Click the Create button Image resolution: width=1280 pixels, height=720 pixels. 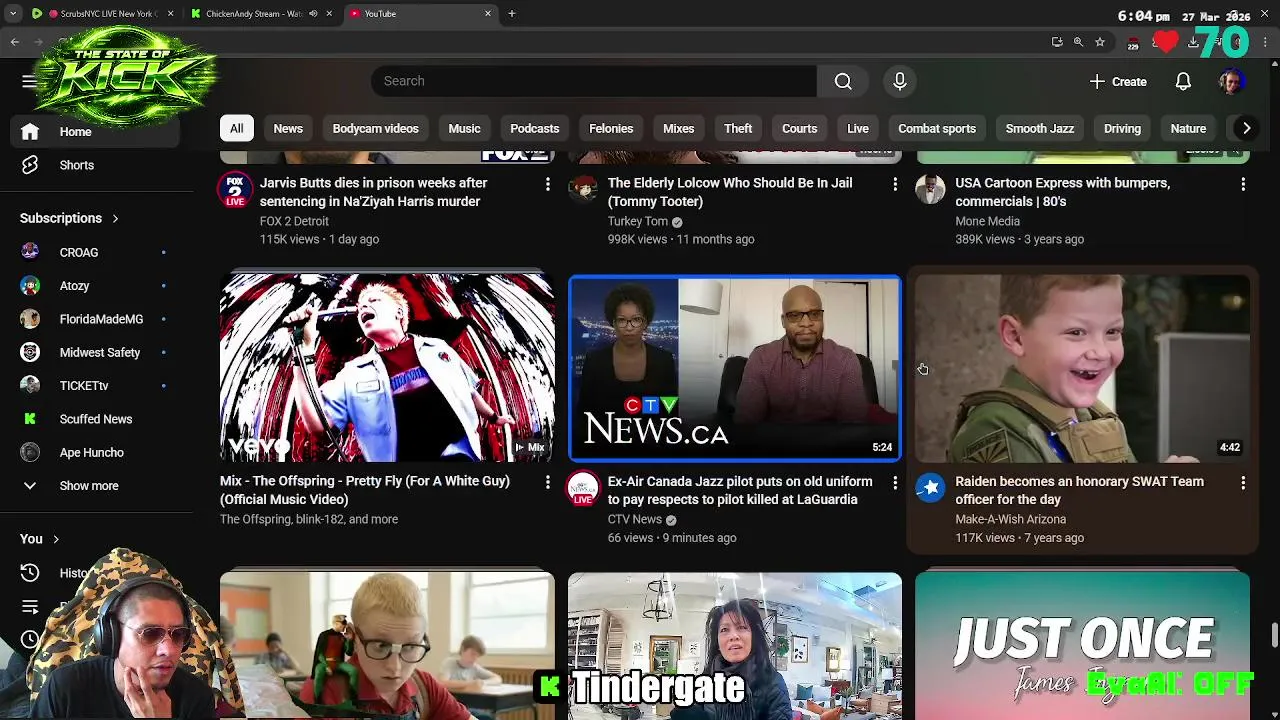1118,81
